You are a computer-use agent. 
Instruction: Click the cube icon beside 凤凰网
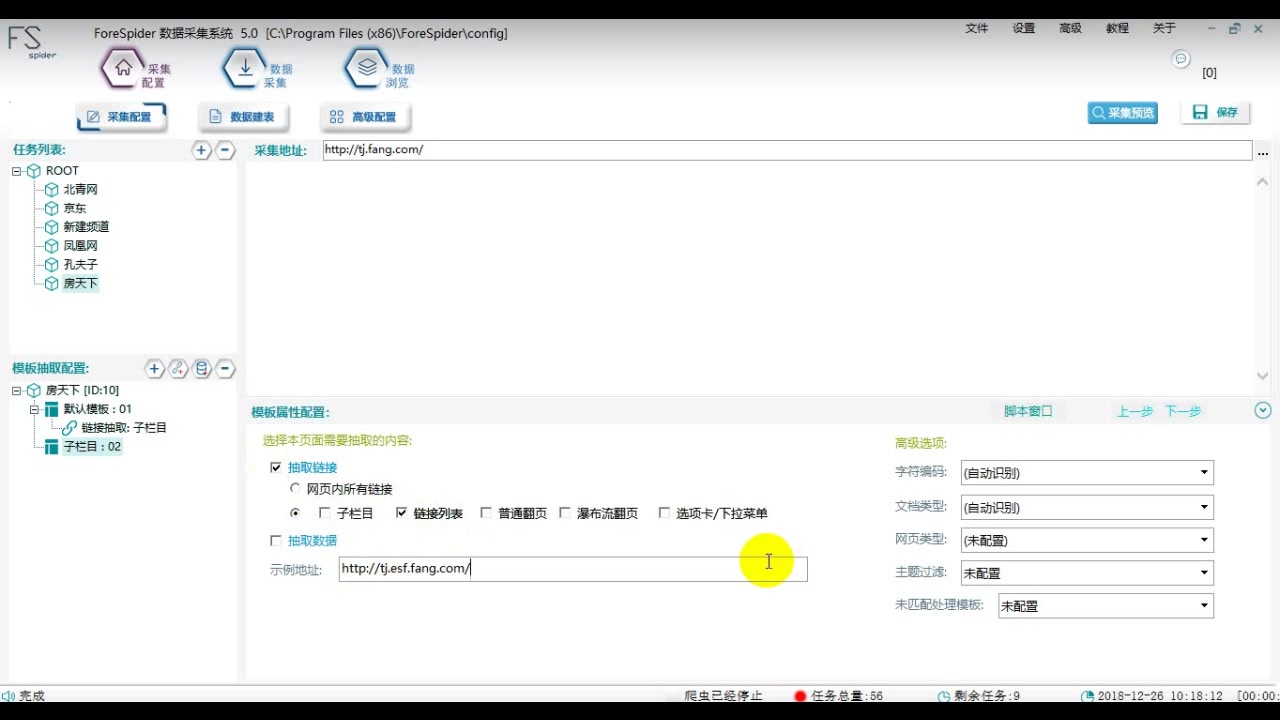pos(51,246)
